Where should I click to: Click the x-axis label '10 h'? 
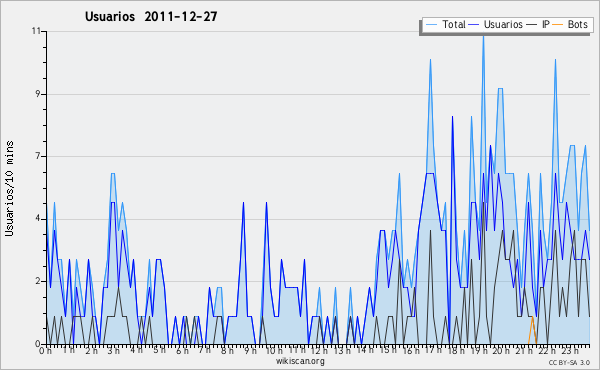(x=274, y=350)
